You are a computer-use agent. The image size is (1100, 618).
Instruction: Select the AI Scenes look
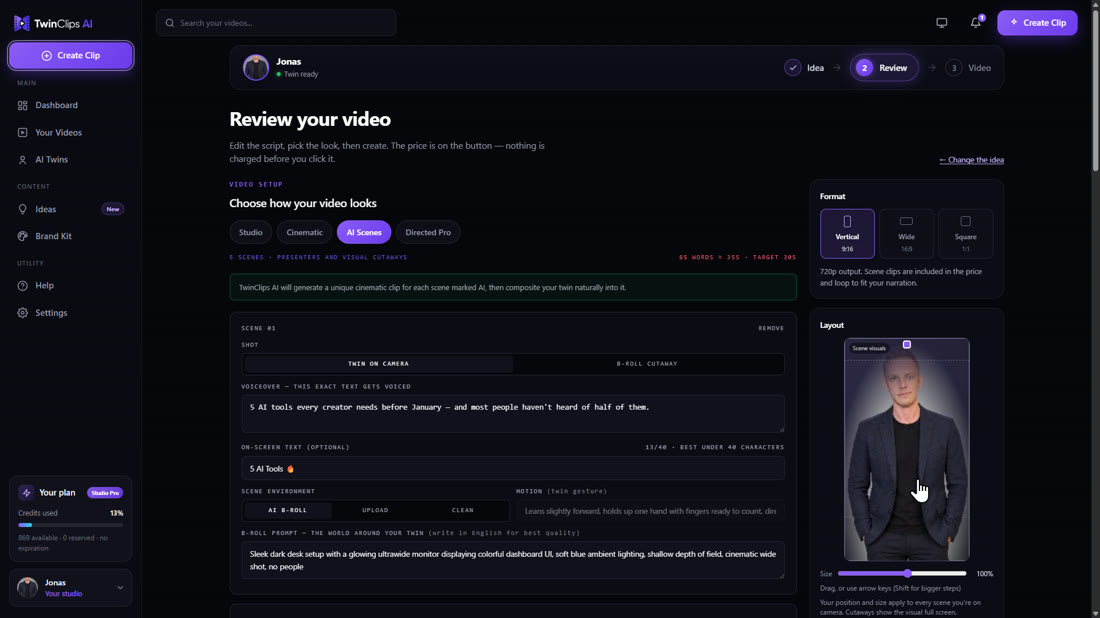click(x=363, y=232)
